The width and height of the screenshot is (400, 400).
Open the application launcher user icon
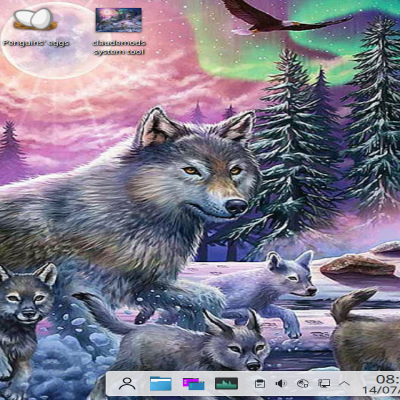127,384
